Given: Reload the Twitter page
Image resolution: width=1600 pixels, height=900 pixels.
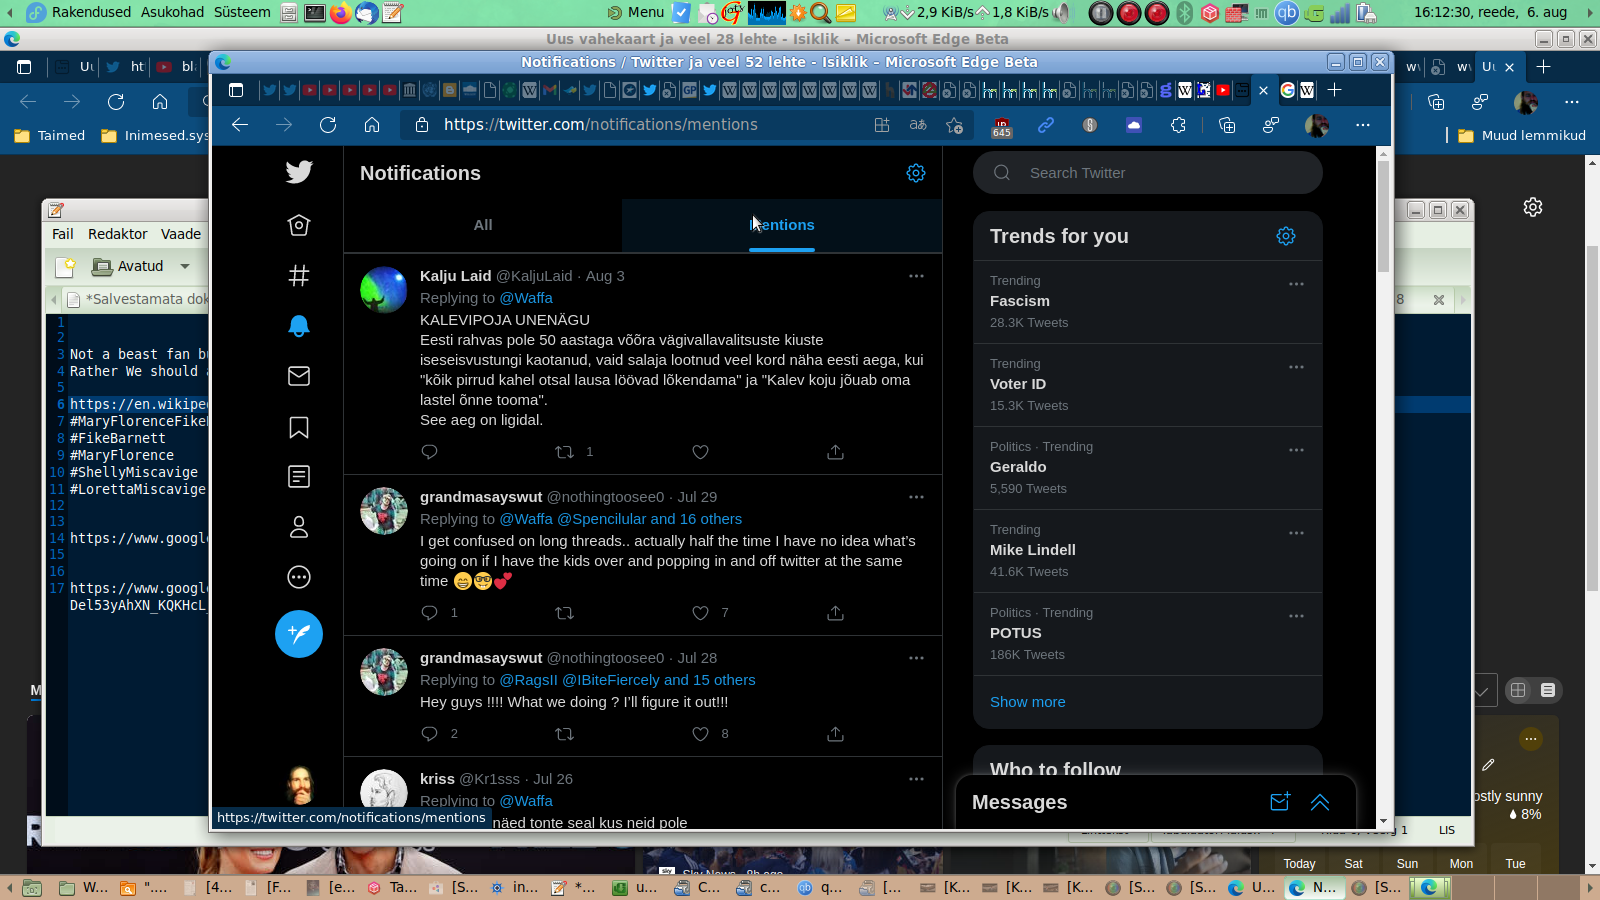Looking at the screenshot, I should pos(328,125).
